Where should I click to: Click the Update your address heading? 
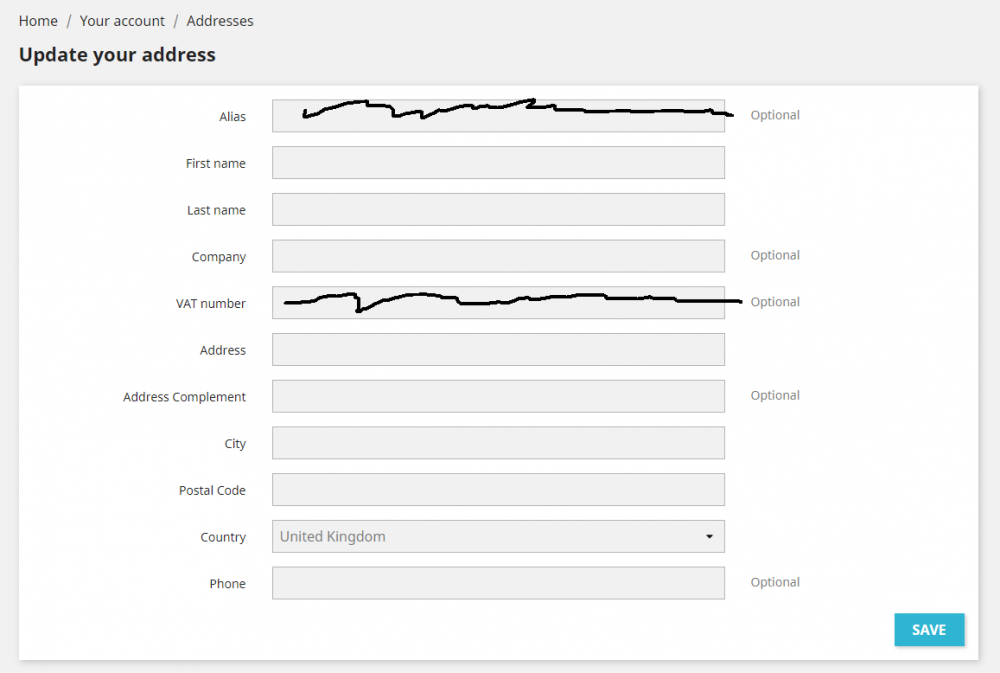(x=117, y=55)
